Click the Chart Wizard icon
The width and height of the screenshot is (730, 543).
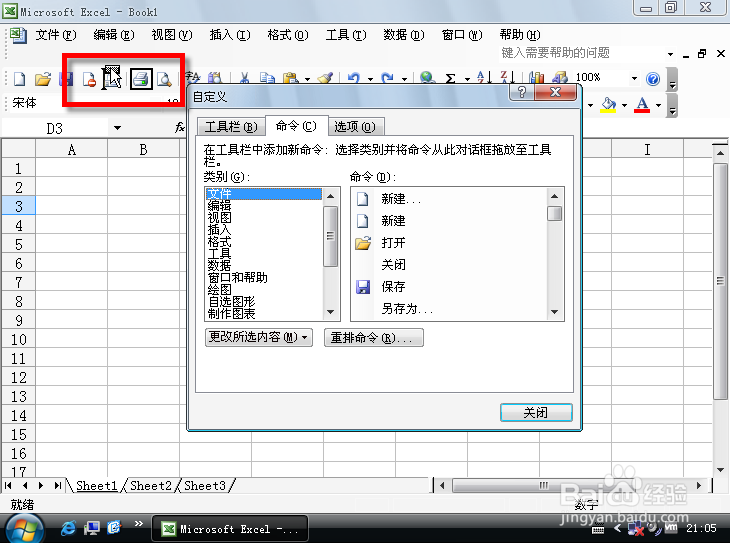tap(536, 77)
